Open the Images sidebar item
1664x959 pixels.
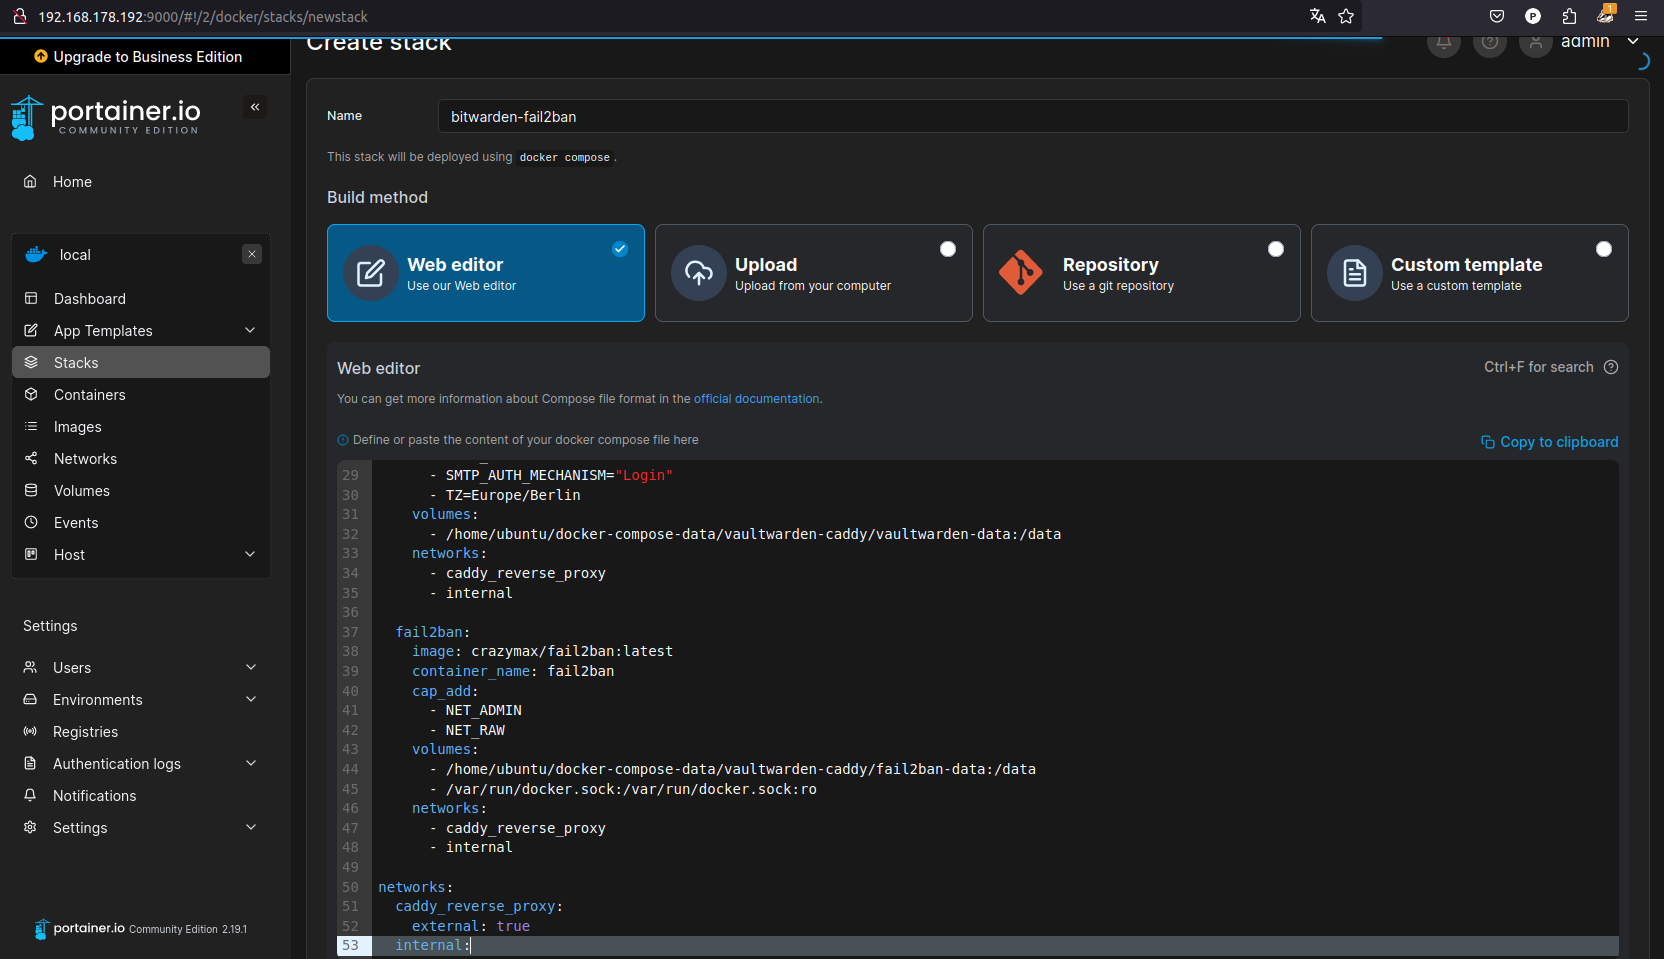tap(77, 427)
